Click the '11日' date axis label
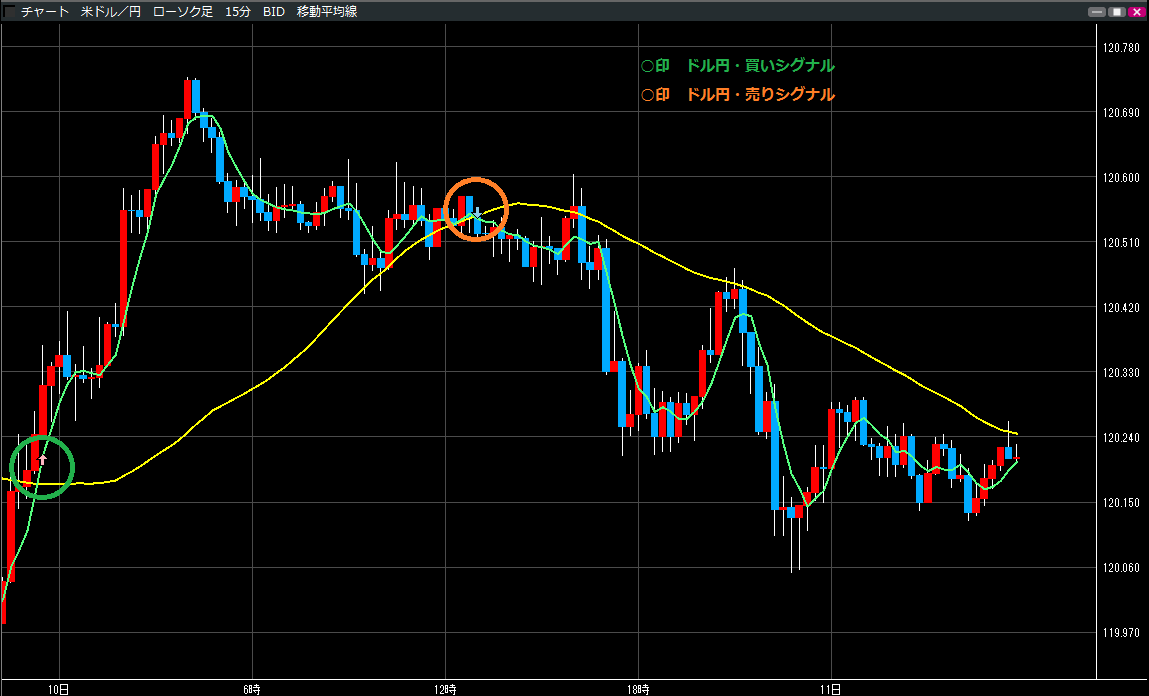Screen dimensions: 1149x696 point(830,689)
